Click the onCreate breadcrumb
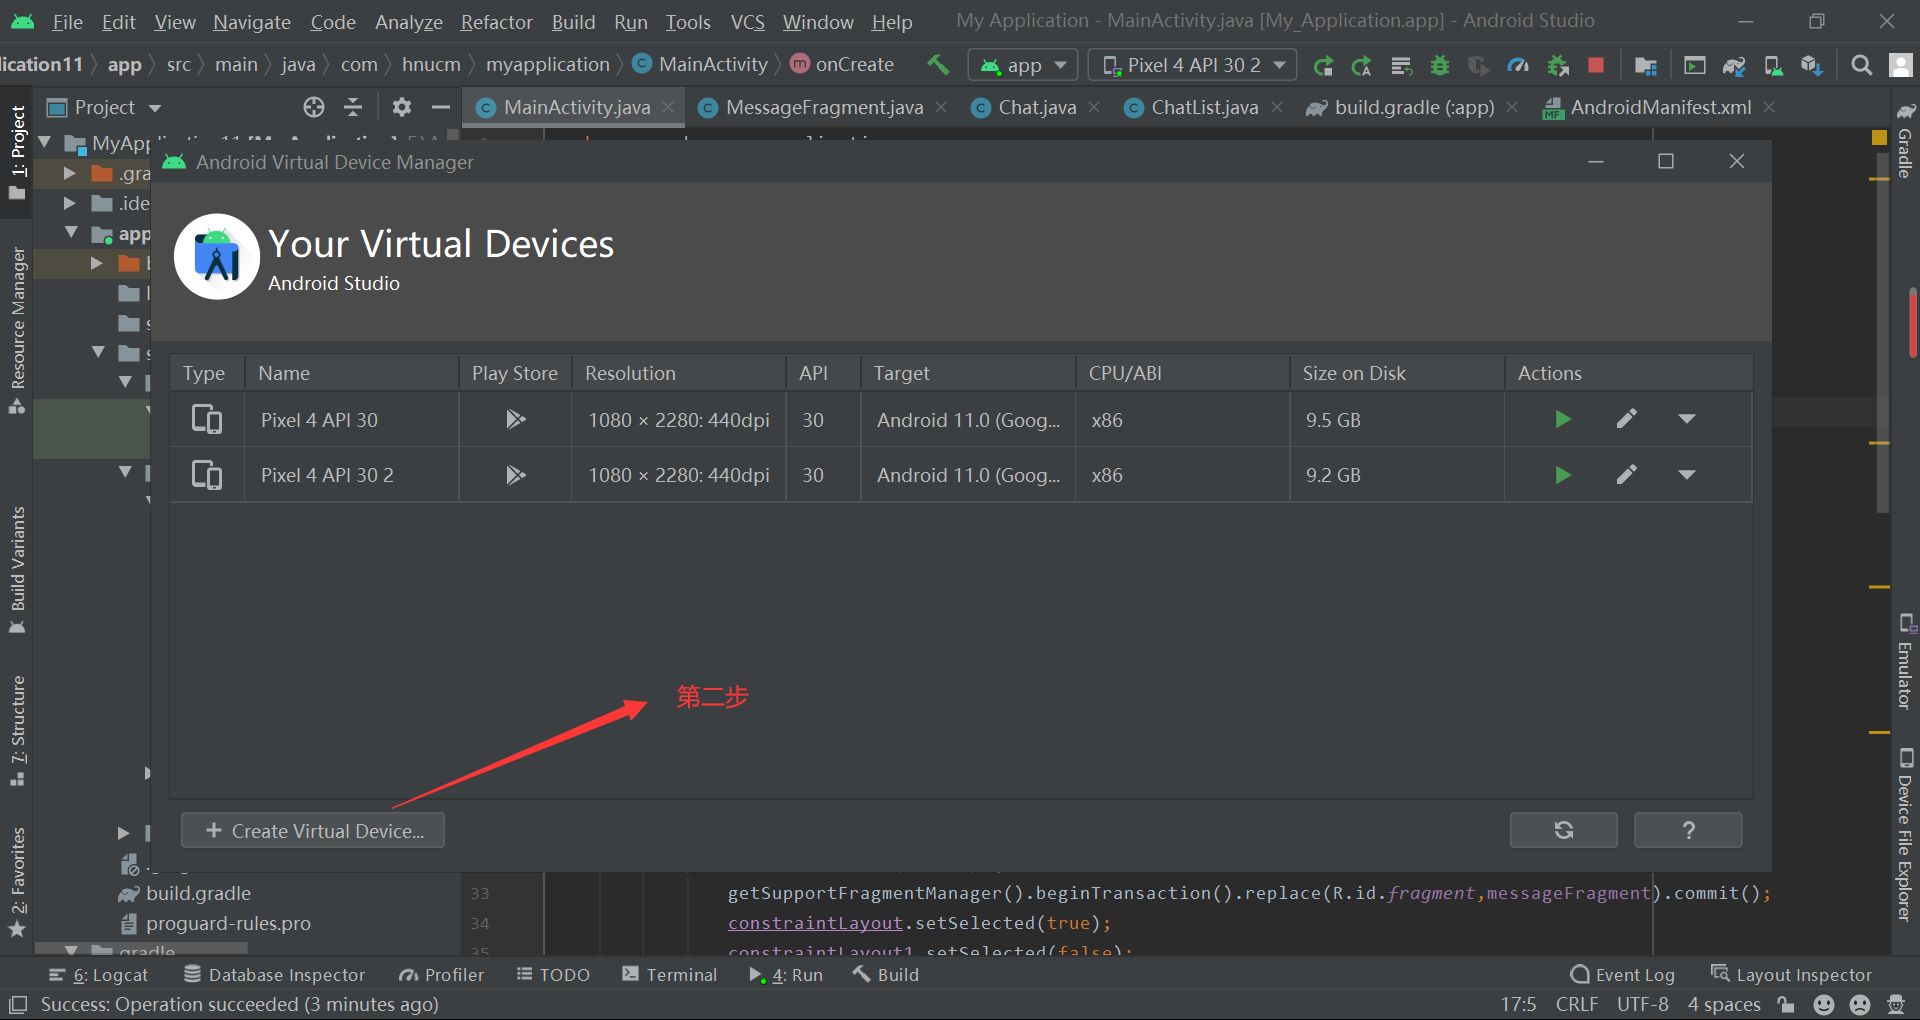The width and height of the screenshot is (1920, 1020). (x=841, y=64)
